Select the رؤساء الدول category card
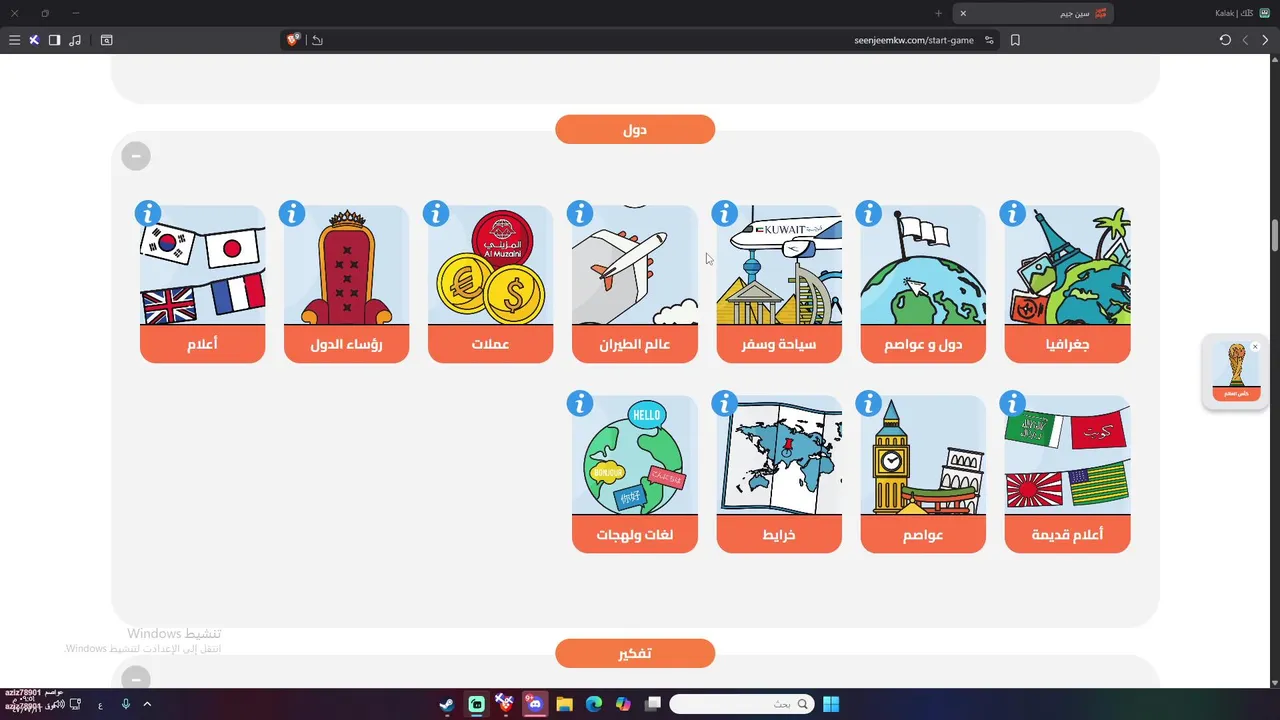The height and width of the screenshot is (720, 1280). tap(347, 284)
